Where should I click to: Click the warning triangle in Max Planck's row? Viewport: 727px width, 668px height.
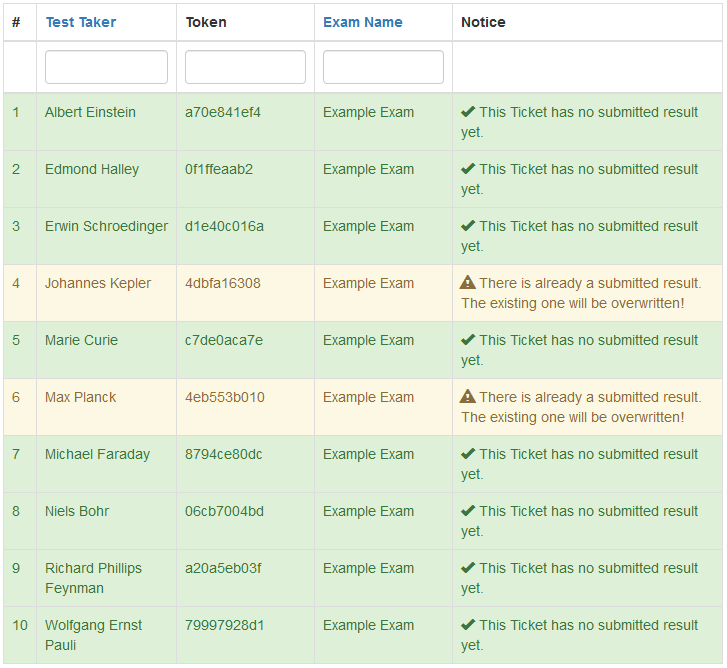tap(467, 396)
